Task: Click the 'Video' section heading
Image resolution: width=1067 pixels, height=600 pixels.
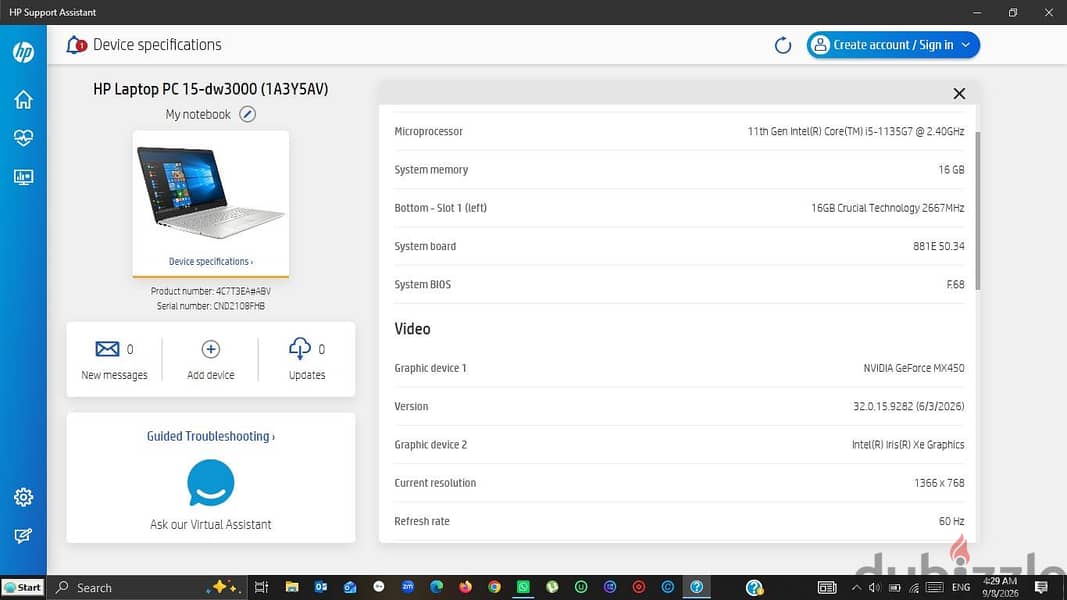Action: click(x=412, y=329)
